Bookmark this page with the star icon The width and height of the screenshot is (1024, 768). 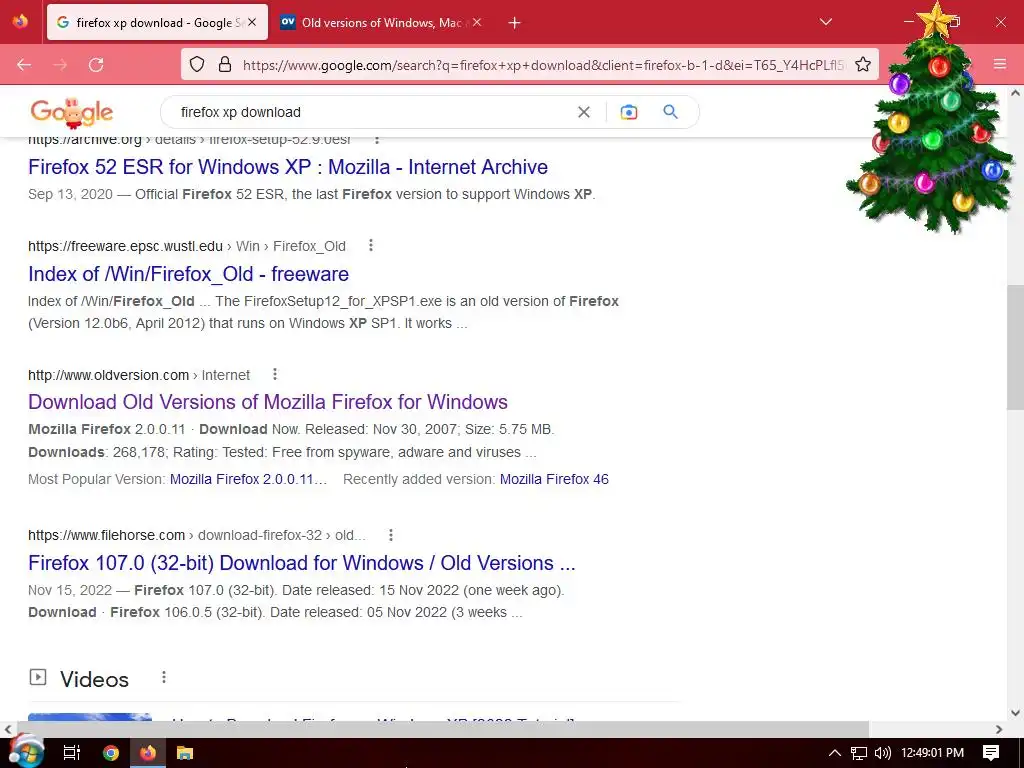coord(863,64)
